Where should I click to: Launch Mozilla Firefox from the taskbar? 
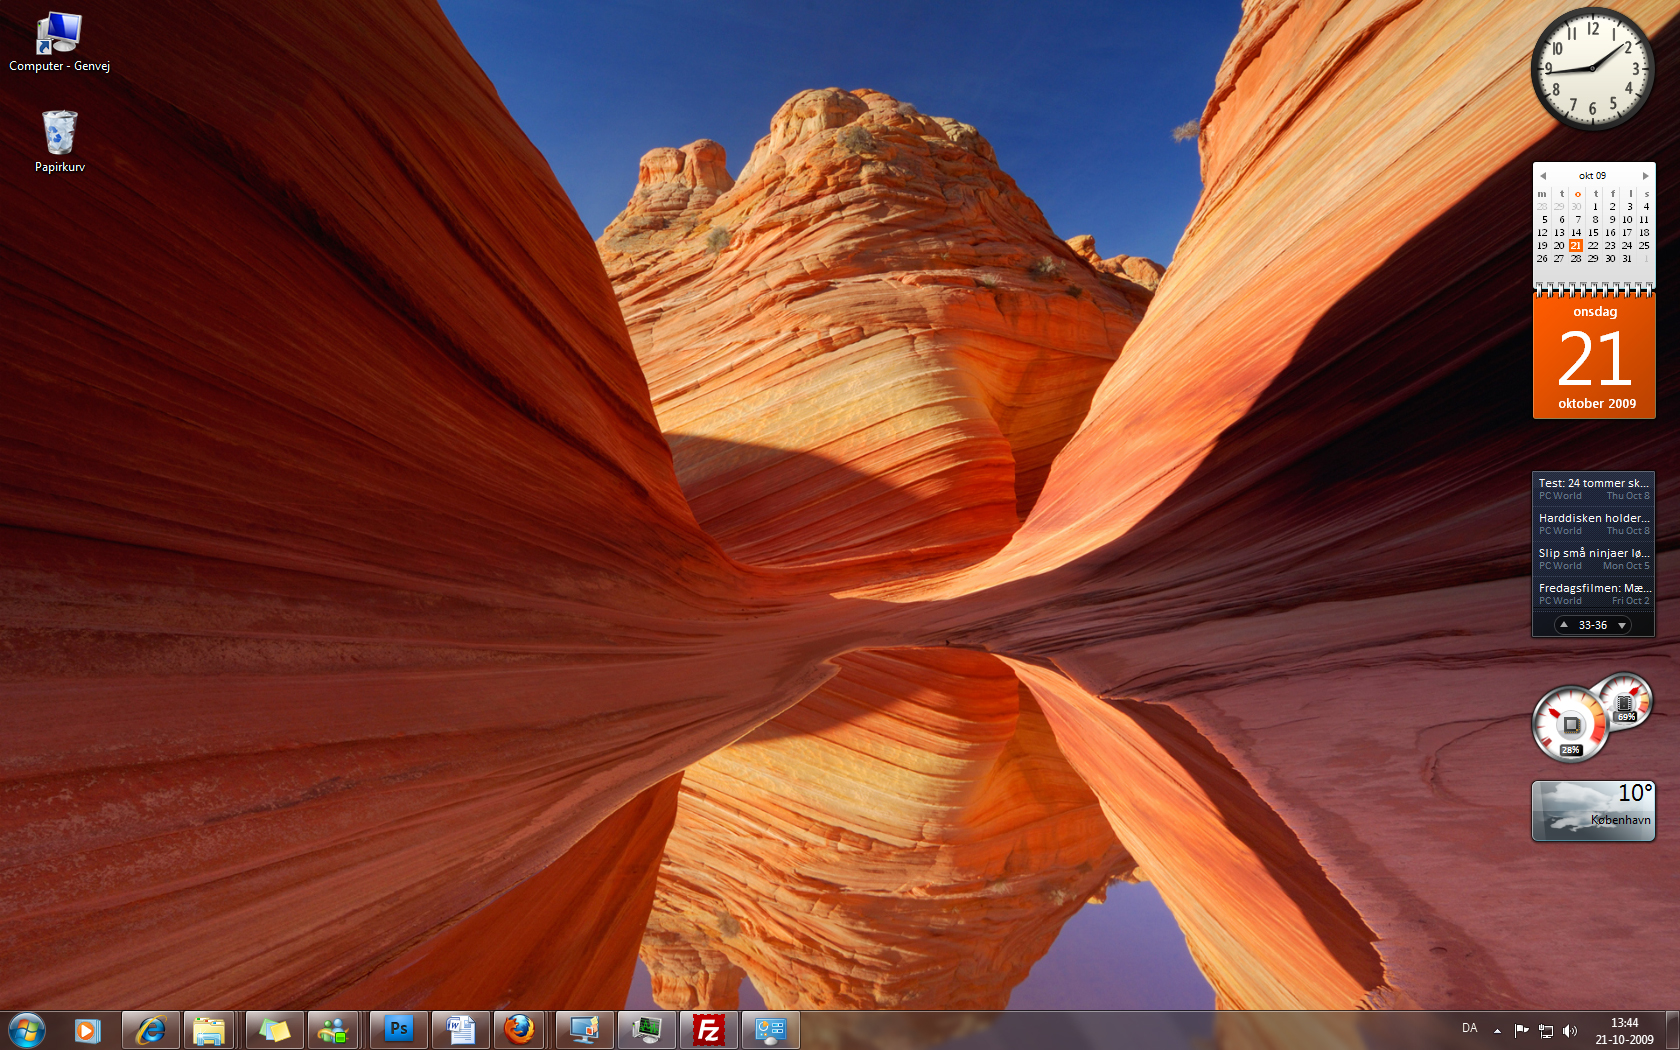point(519,1030)
